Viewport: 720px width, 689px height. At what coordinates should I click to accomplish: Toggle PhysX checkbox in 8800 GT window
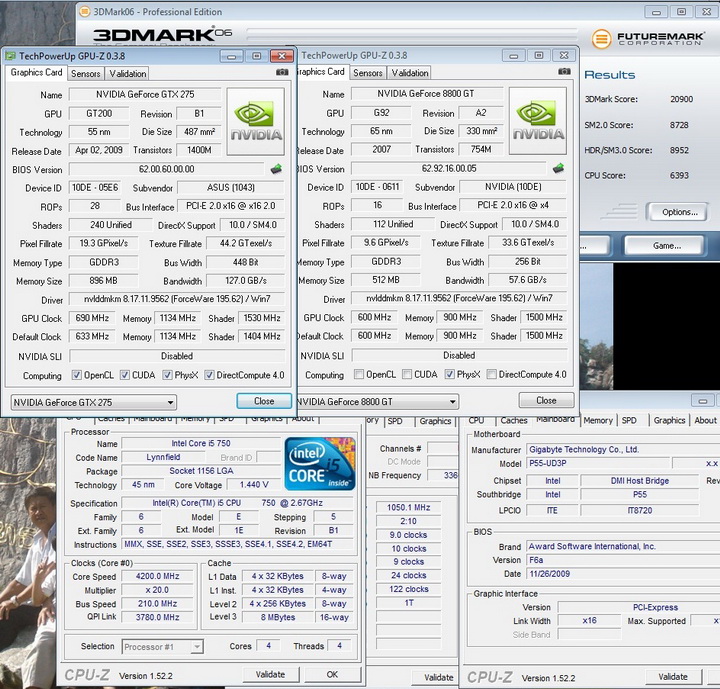point(449,374)
